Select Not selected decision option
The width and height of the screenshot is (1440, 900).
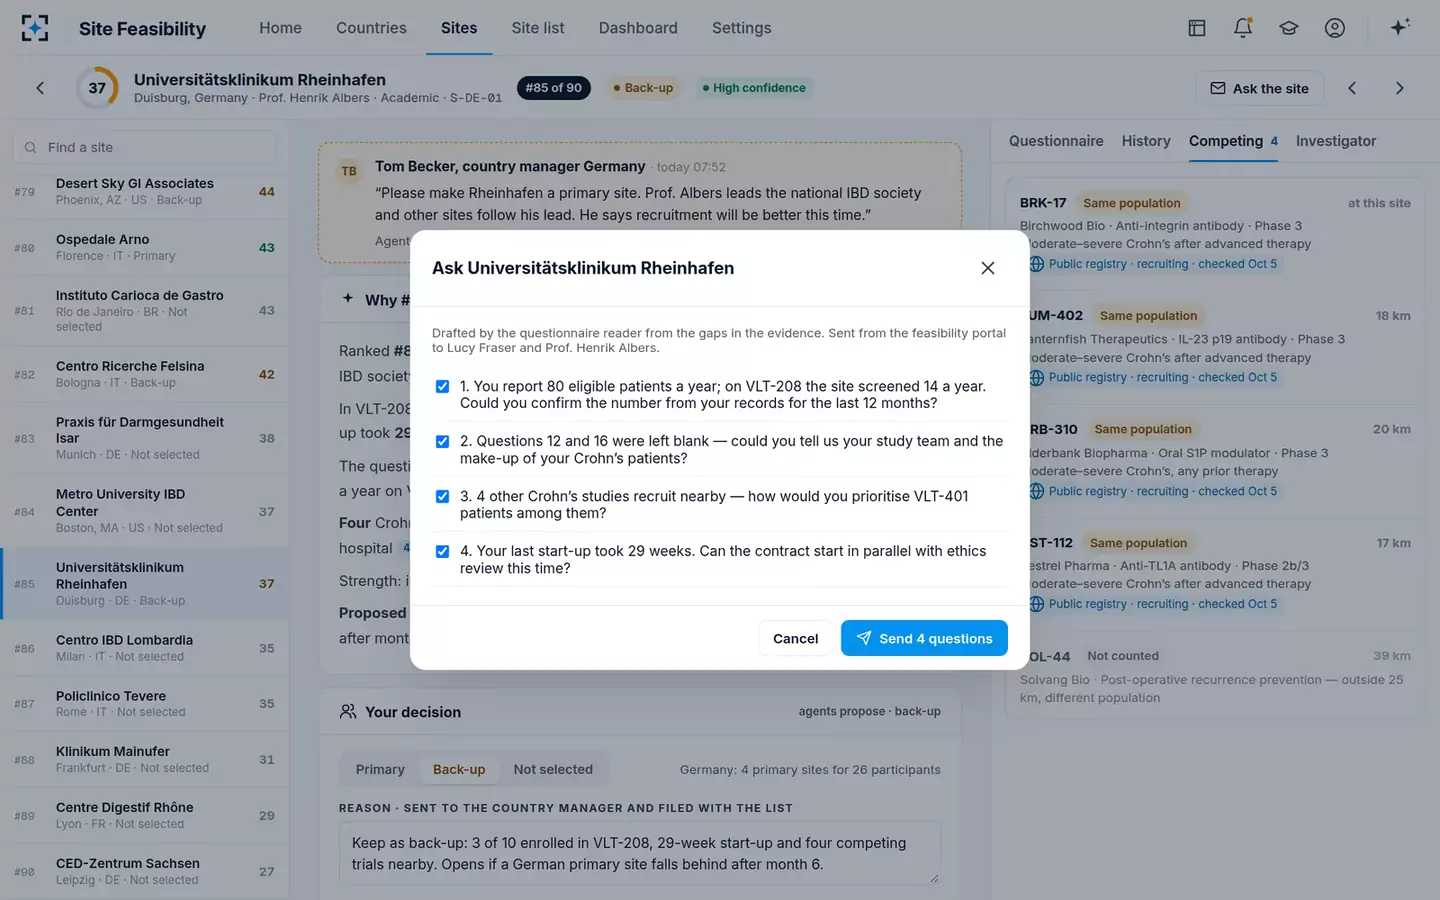[x=553, y=769]
